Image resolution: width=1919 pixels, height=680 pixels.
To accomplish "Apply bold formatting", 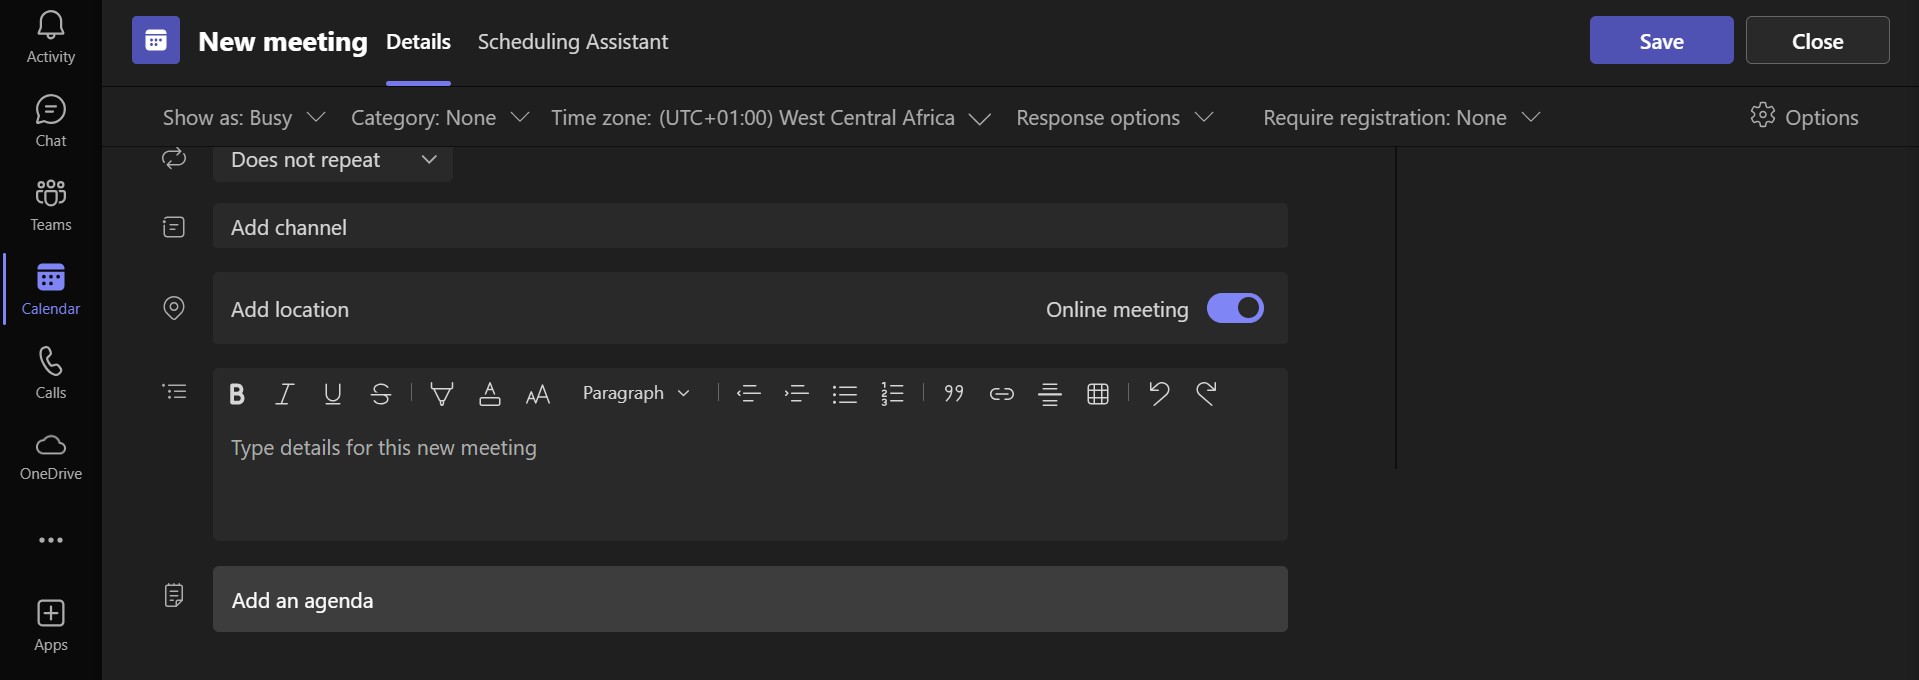I will click(237, 394).
